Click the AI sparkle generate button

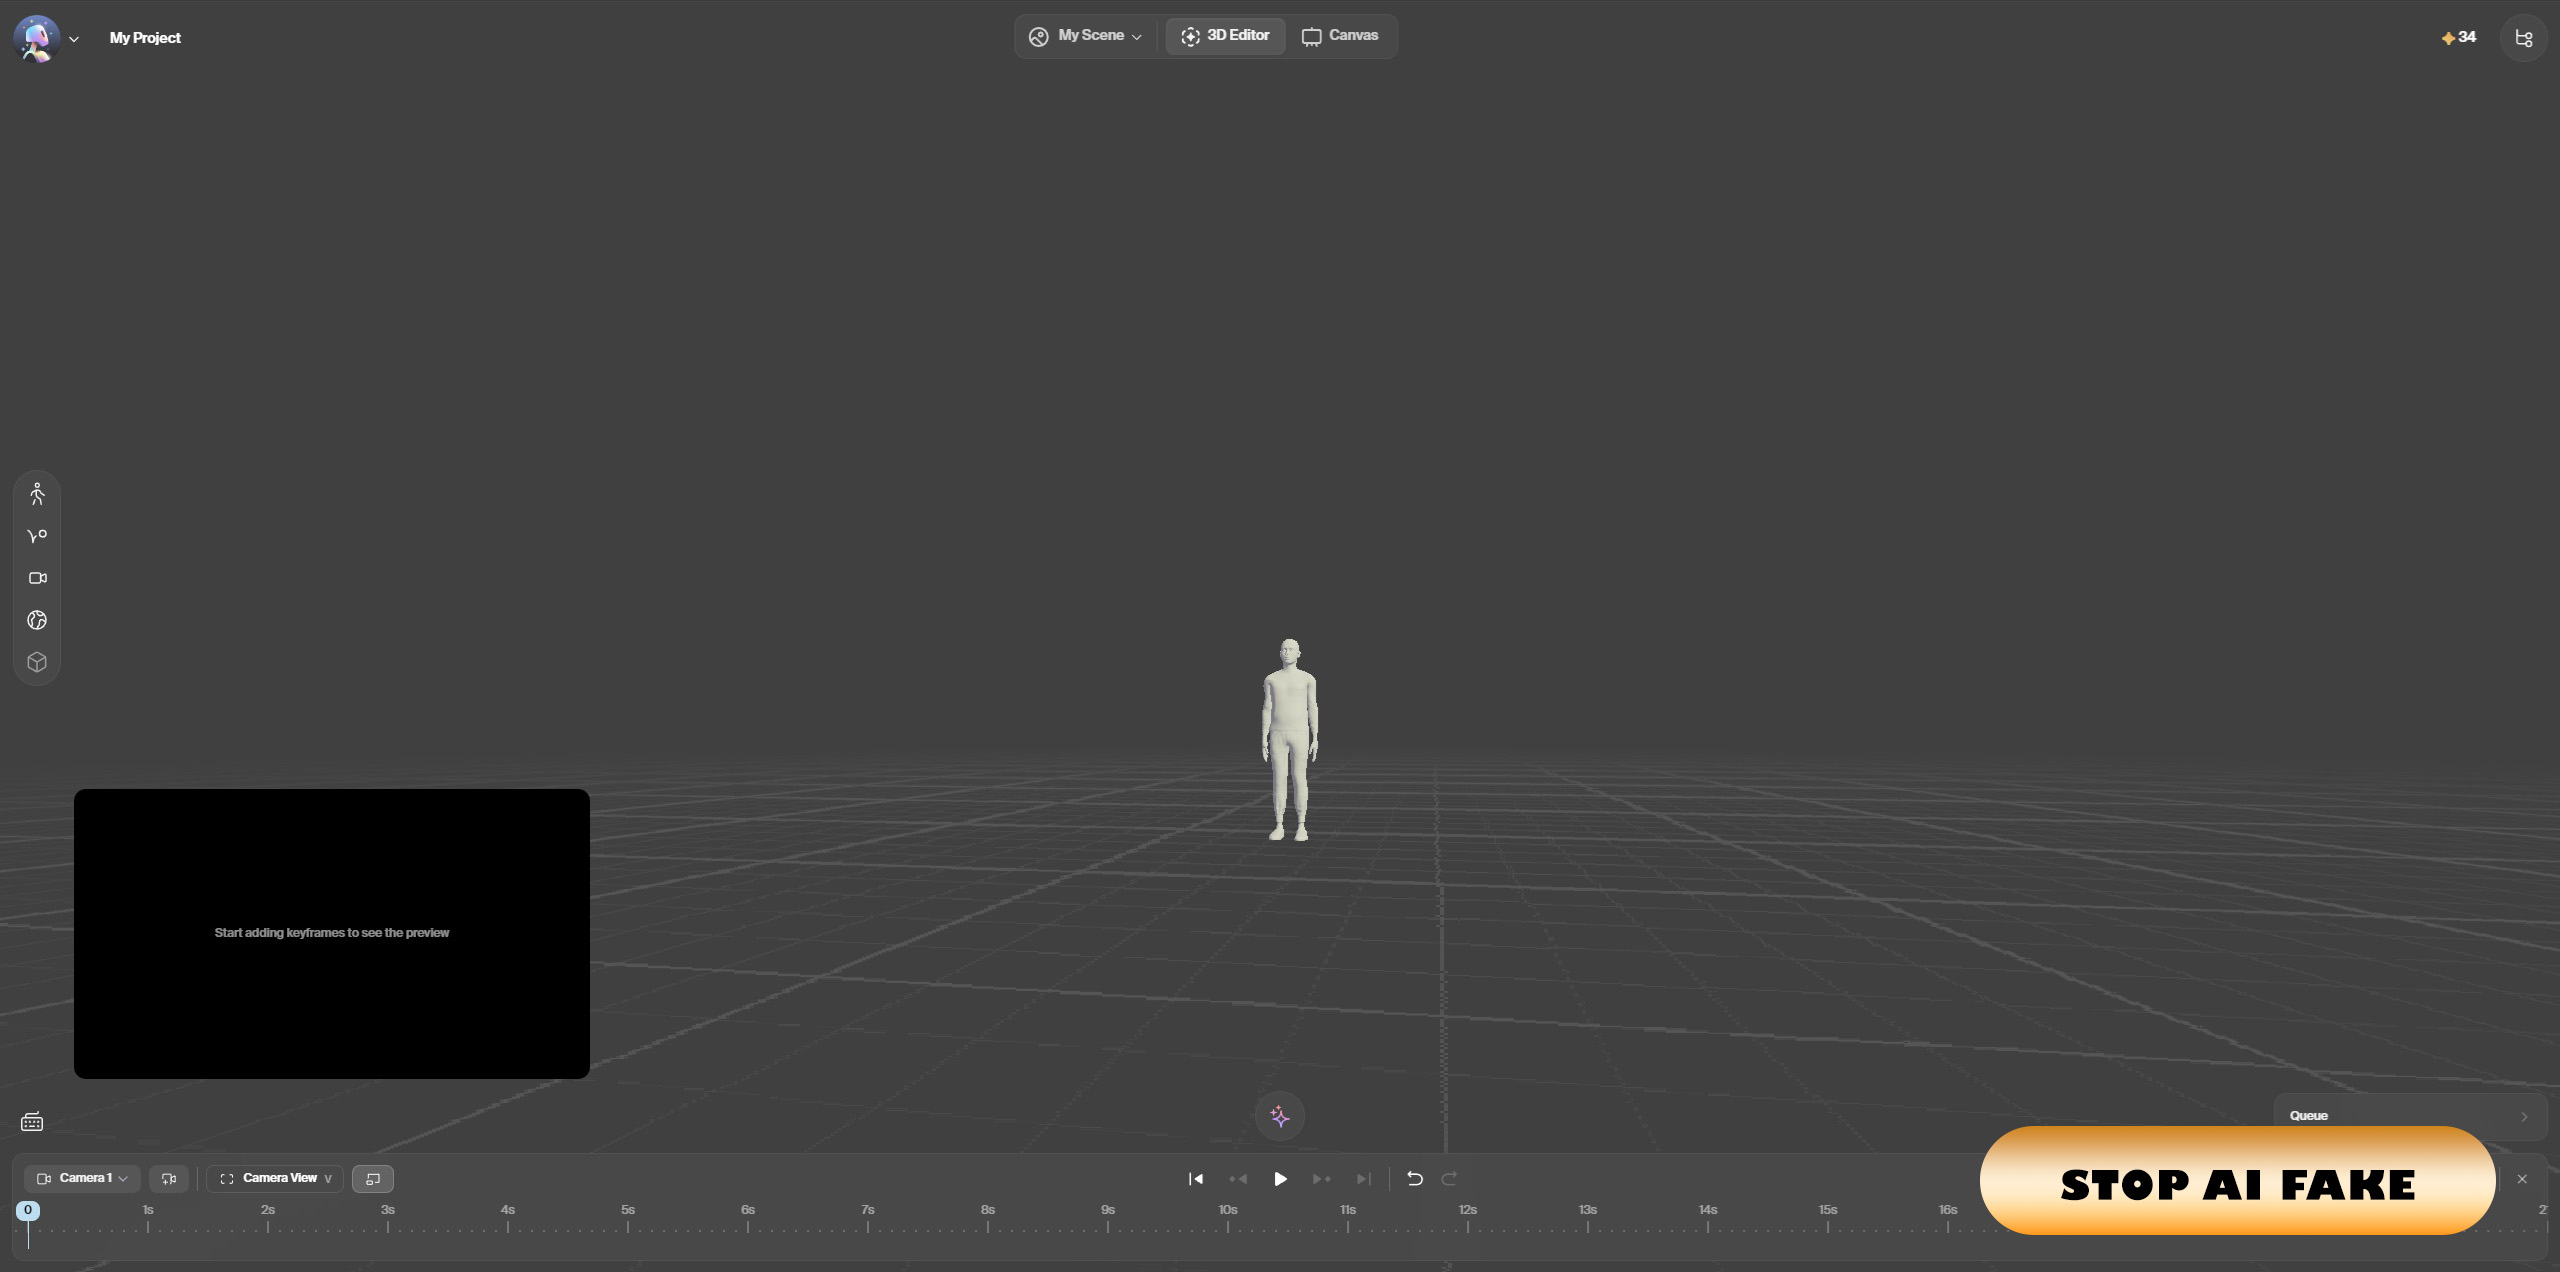(x=1279, y=1116)
